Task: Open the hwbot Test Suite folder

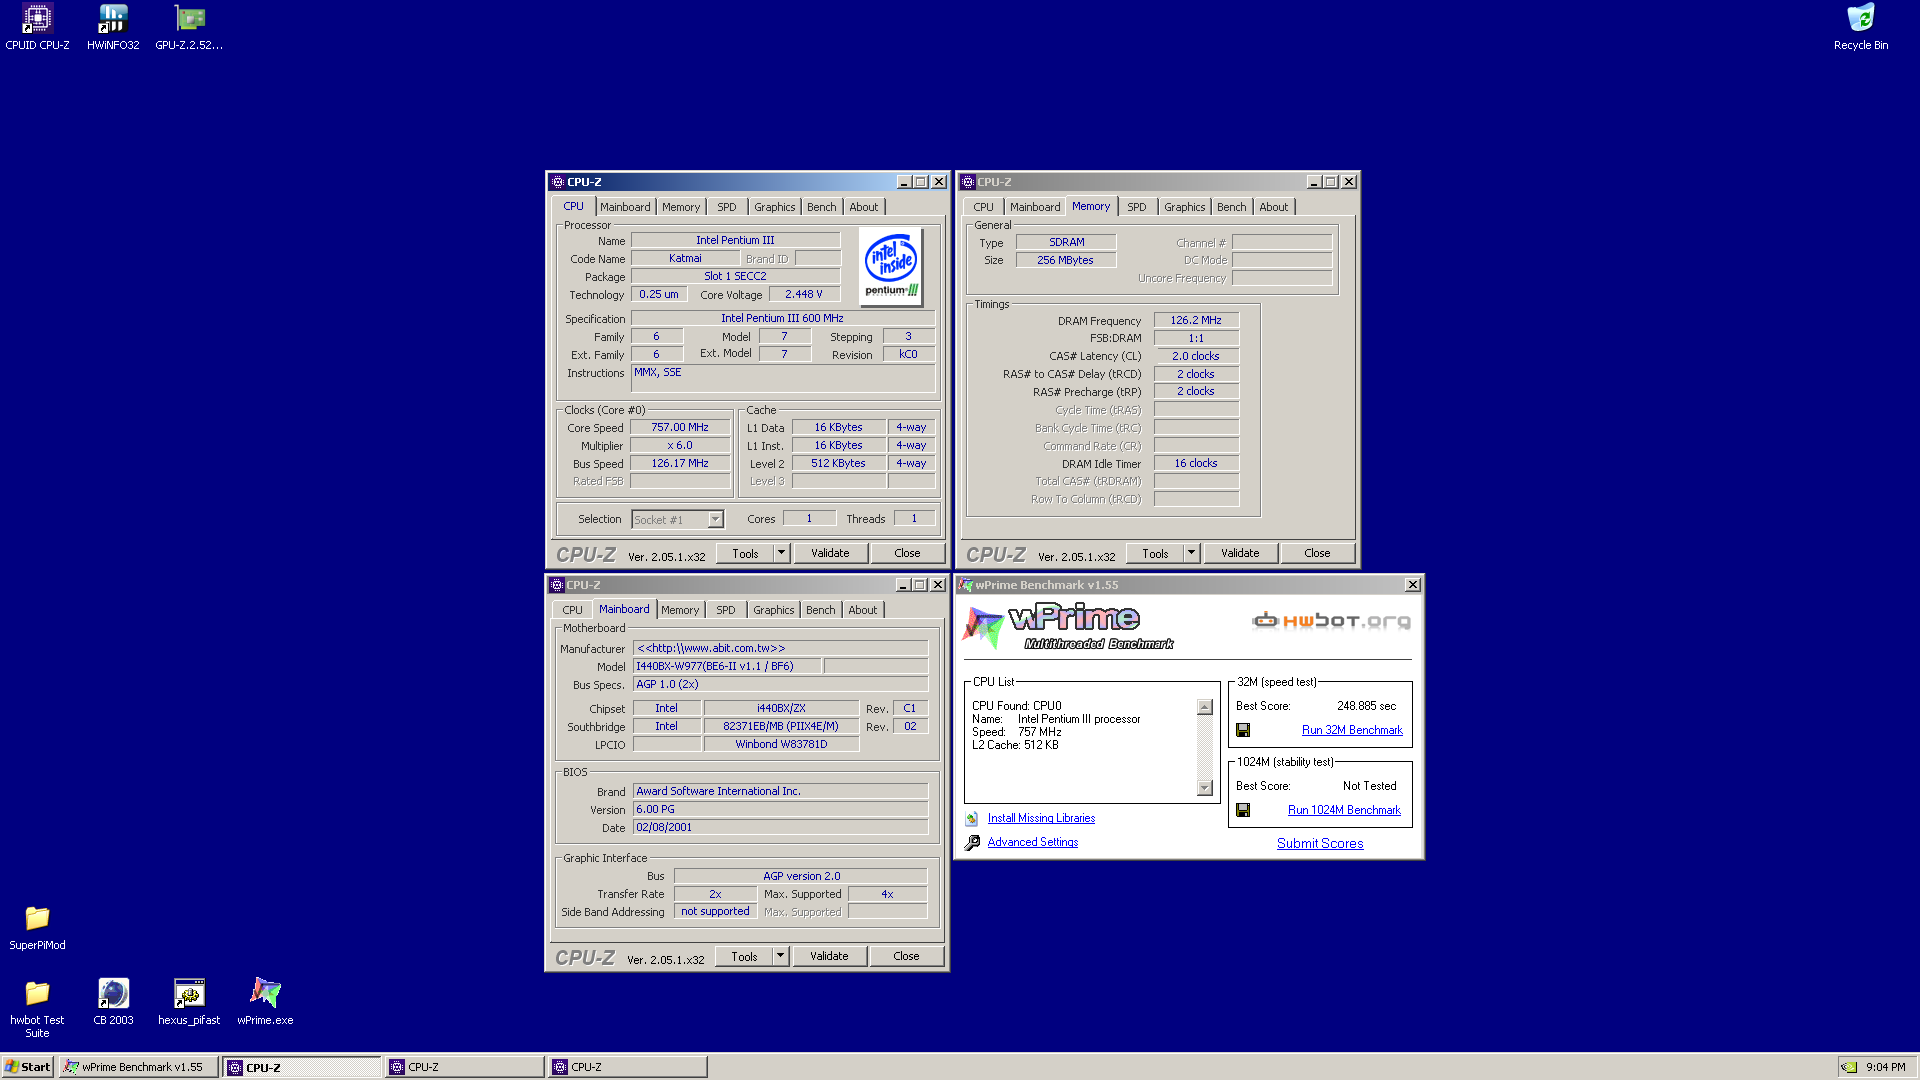Action: pyautogui.click(x=37, y=1008)
